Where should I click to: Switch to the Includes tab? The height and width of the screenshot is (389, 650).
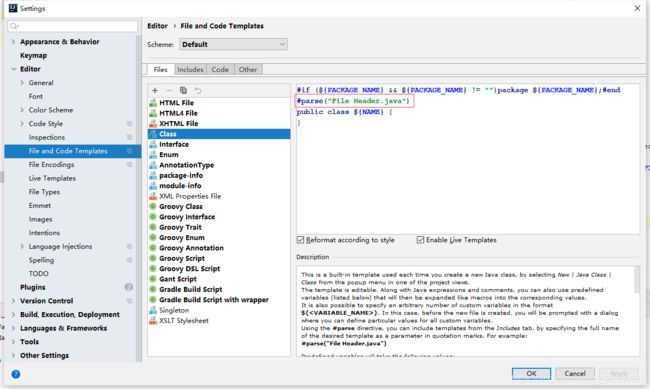pos(190,70)
